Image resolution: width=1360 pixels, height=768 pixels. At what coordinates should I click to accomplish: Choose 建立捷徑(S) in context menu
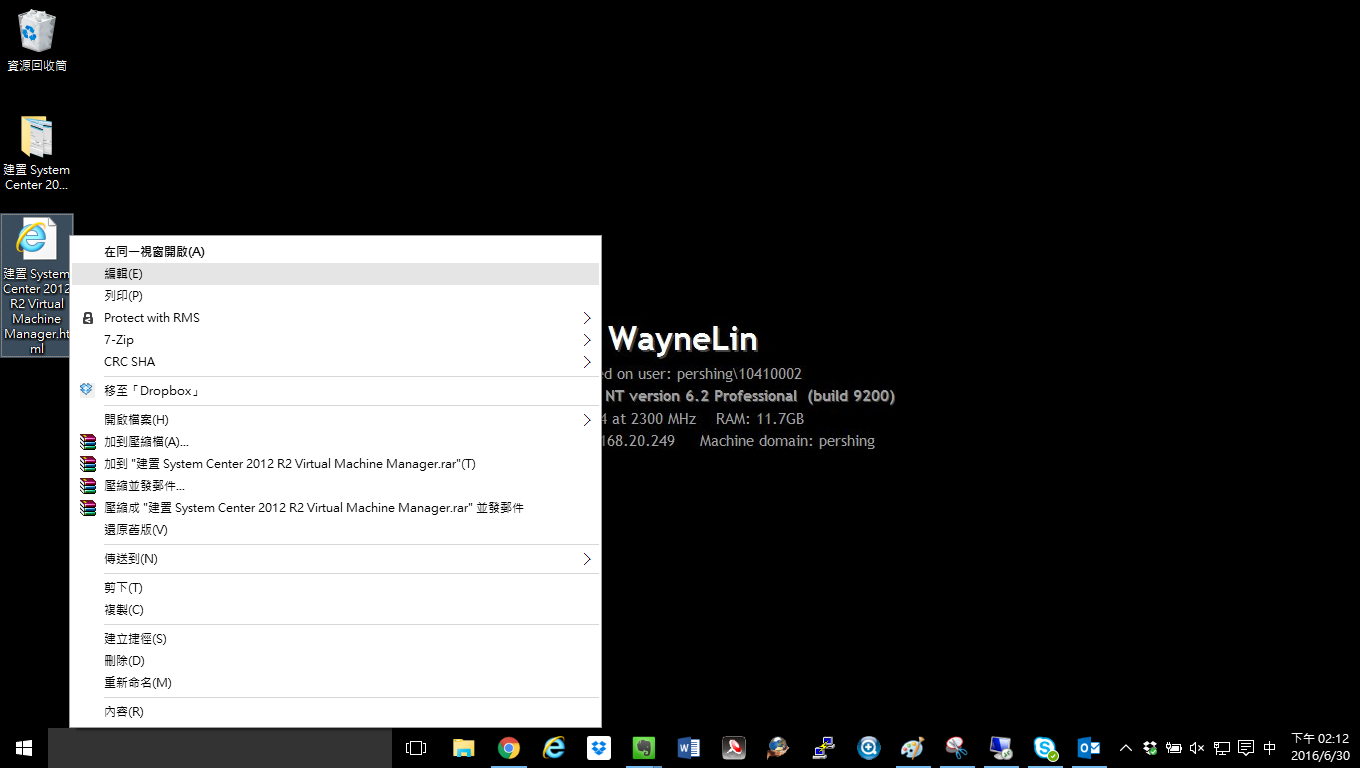pyautogui.click(x=335, y=639)
